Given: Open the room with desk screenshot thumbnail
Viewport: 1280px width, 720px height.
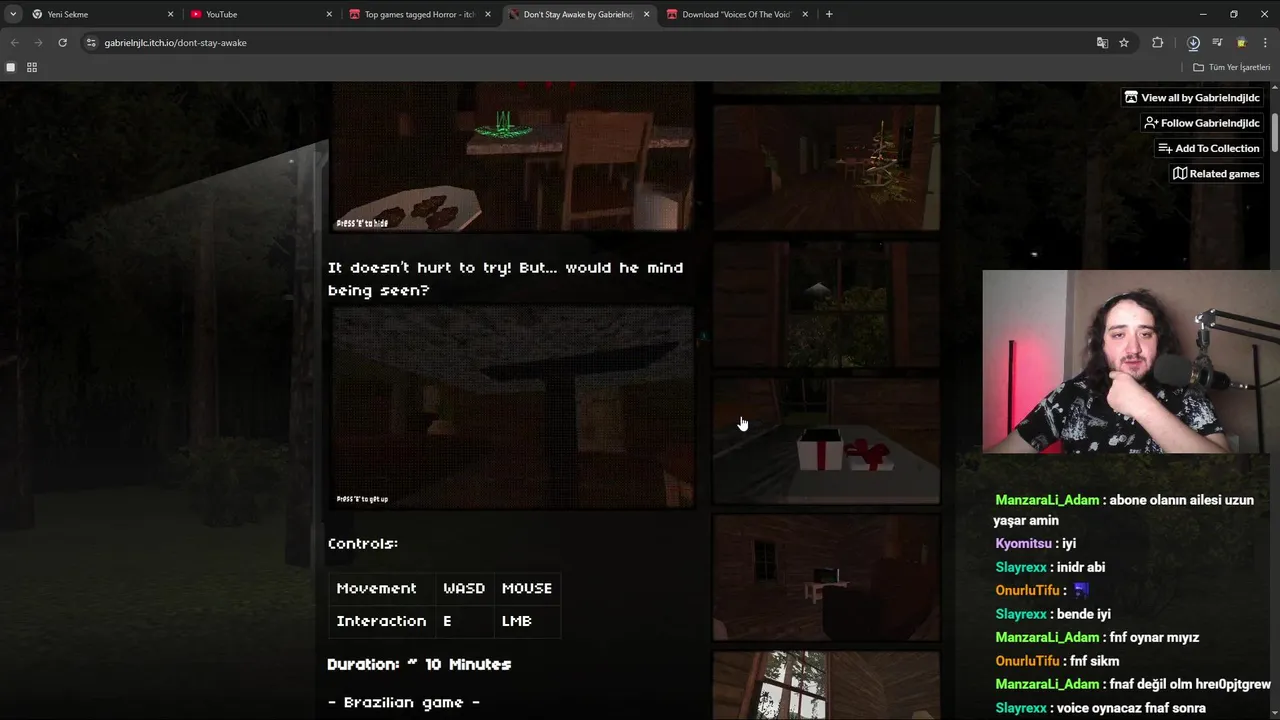Looking at the screenshot, I should coord(826,578).
